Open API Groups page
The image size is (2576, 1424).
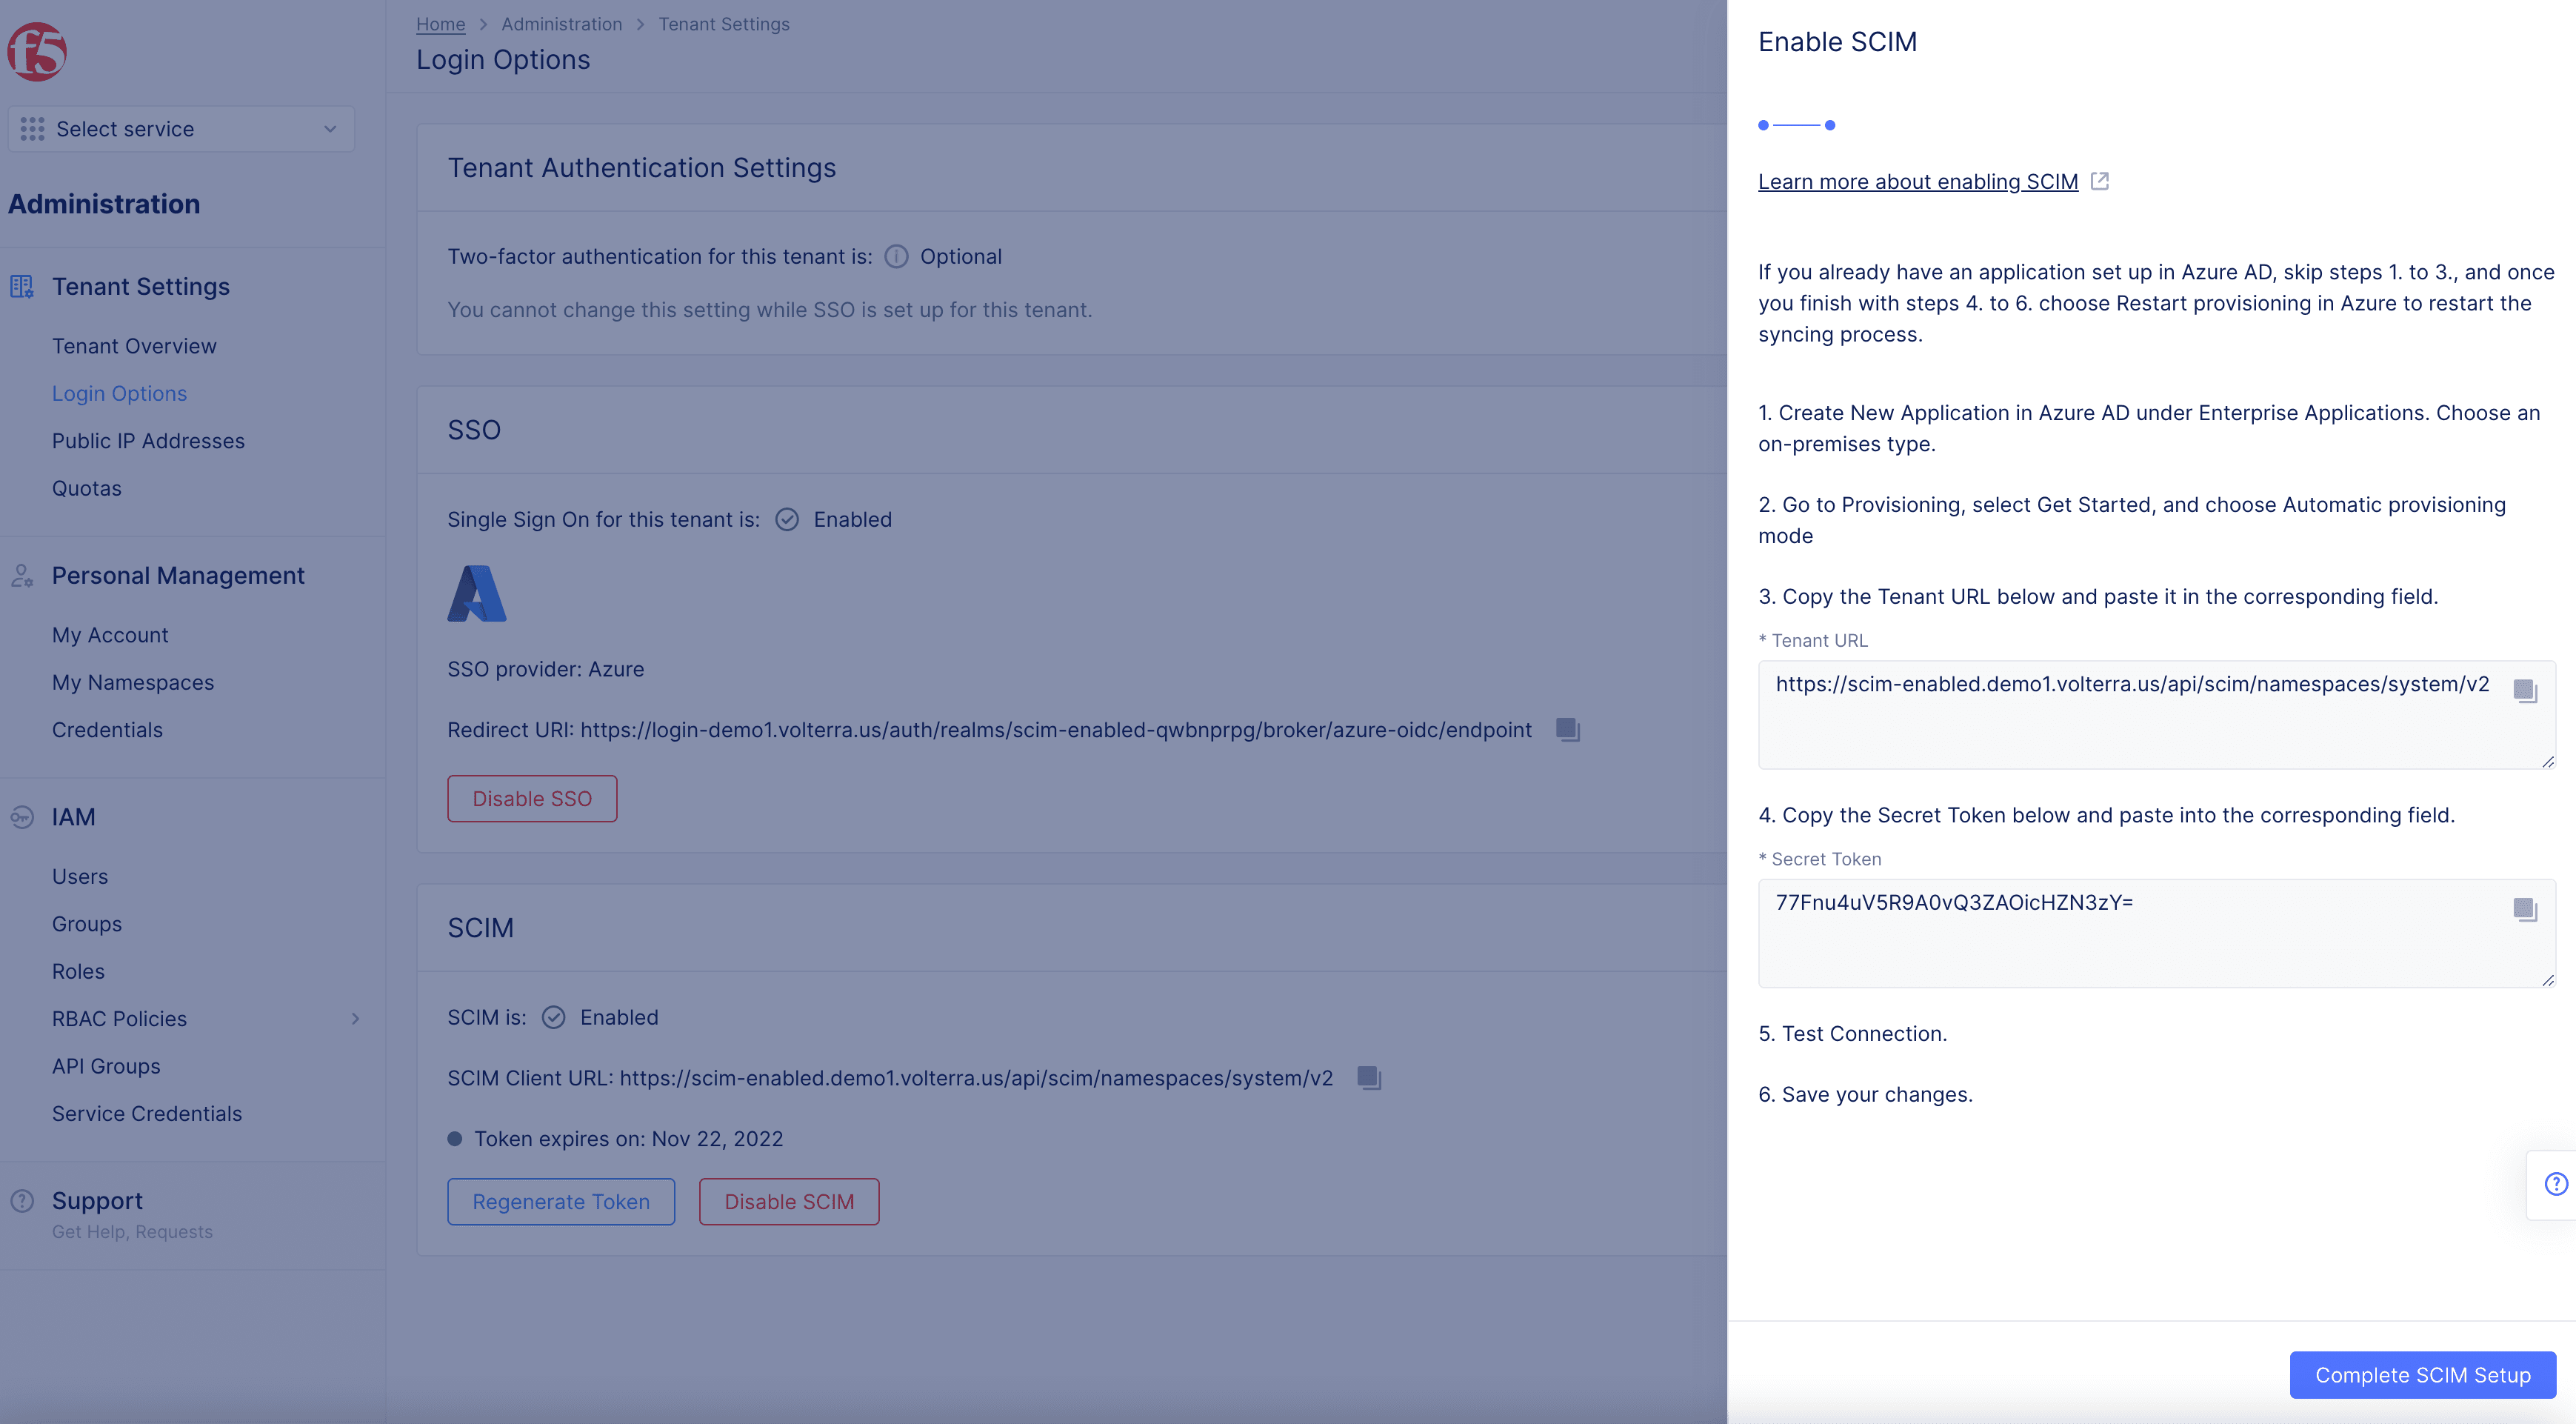106,1066
